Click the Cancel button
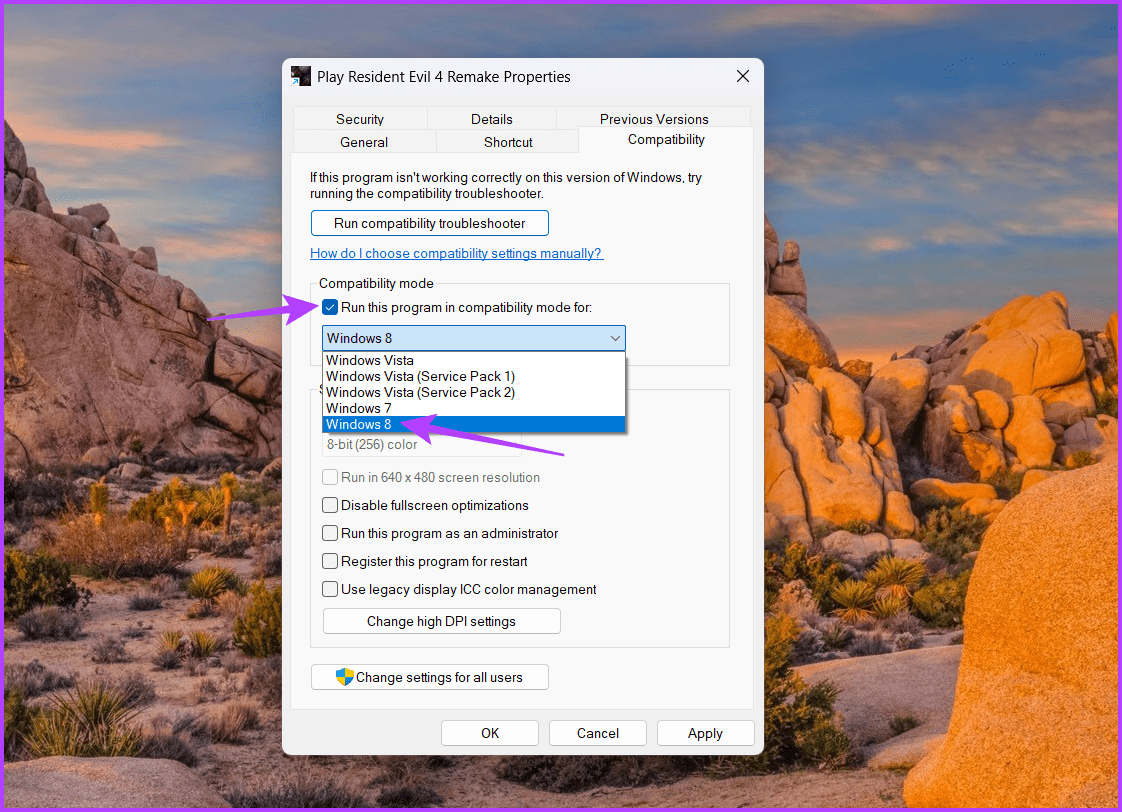The image size is (1122, 812). click(598, 733)
